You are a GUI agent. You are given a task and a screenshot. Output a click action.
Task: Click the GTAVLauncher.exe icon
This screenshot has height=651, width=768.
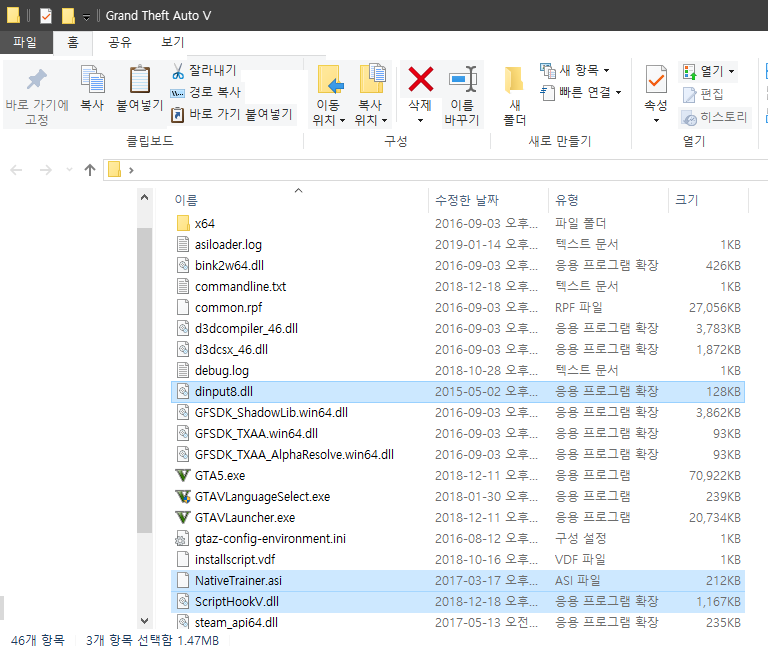pyautogui.click(x=183, y=518)
